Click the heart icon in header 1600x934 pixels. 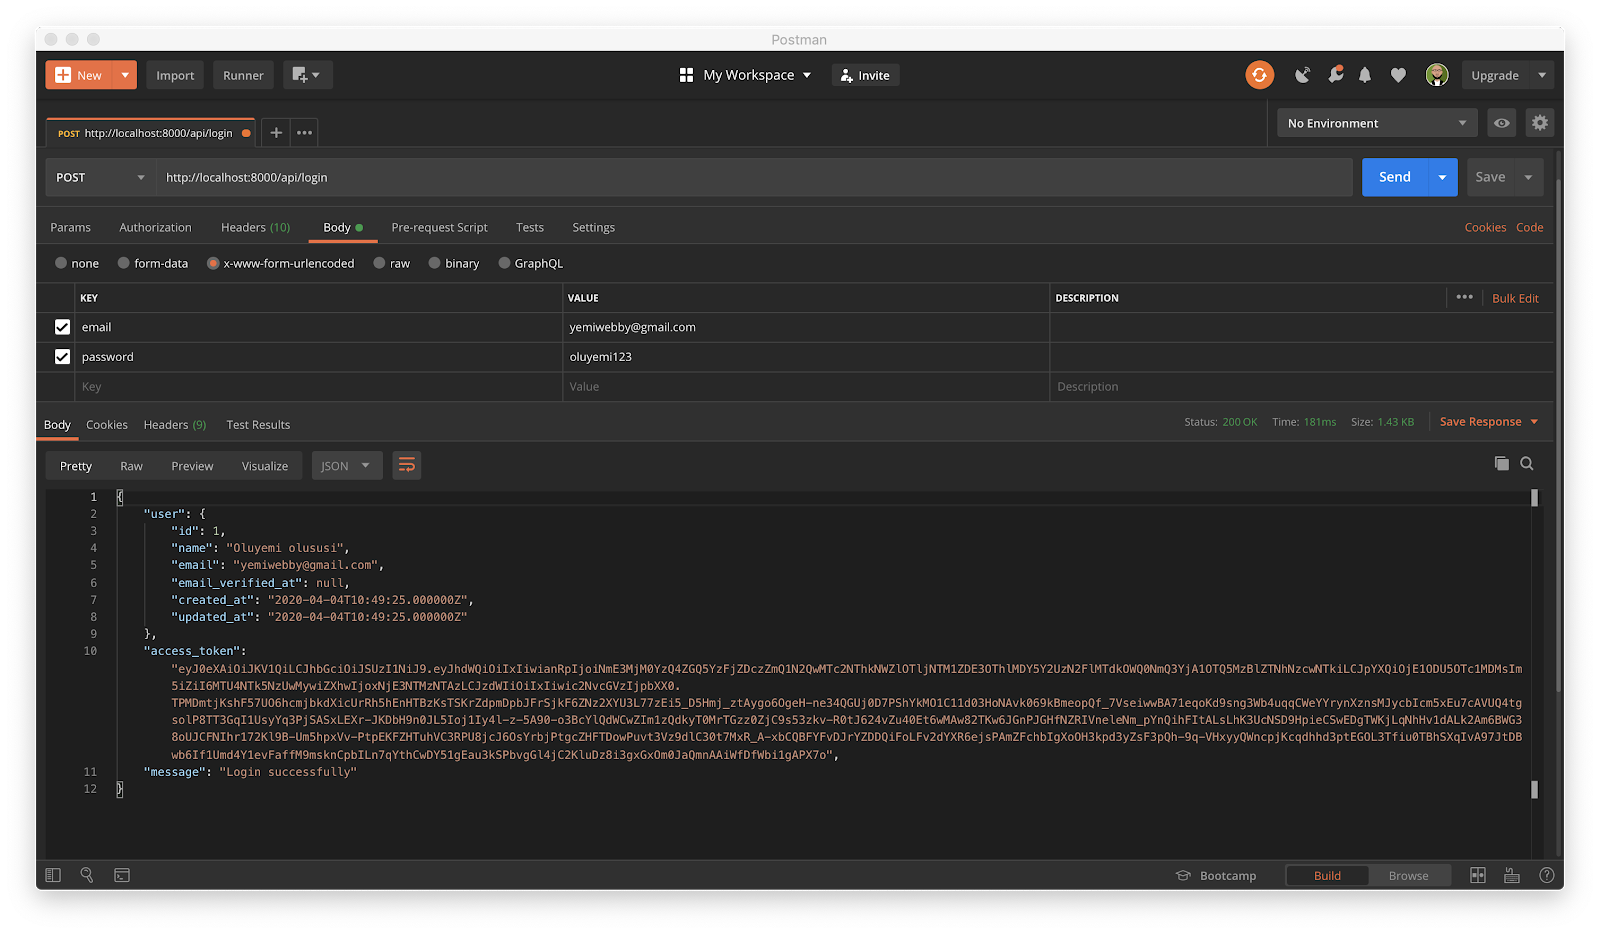click(1398, 75)
